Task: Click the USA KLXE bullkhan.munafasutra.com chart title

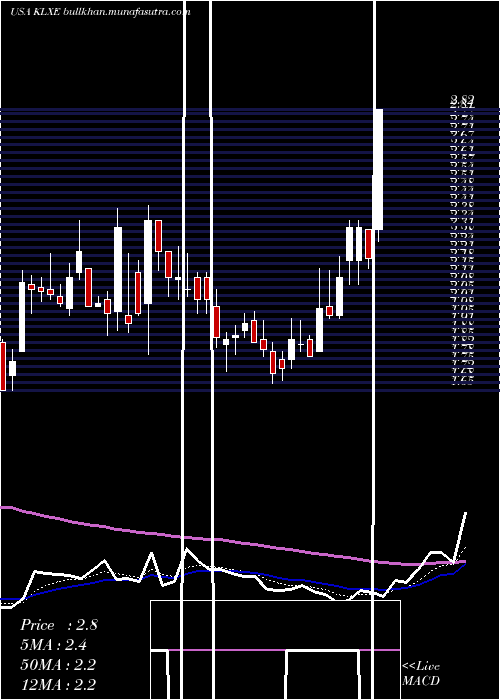Action: tap(100, 12)
